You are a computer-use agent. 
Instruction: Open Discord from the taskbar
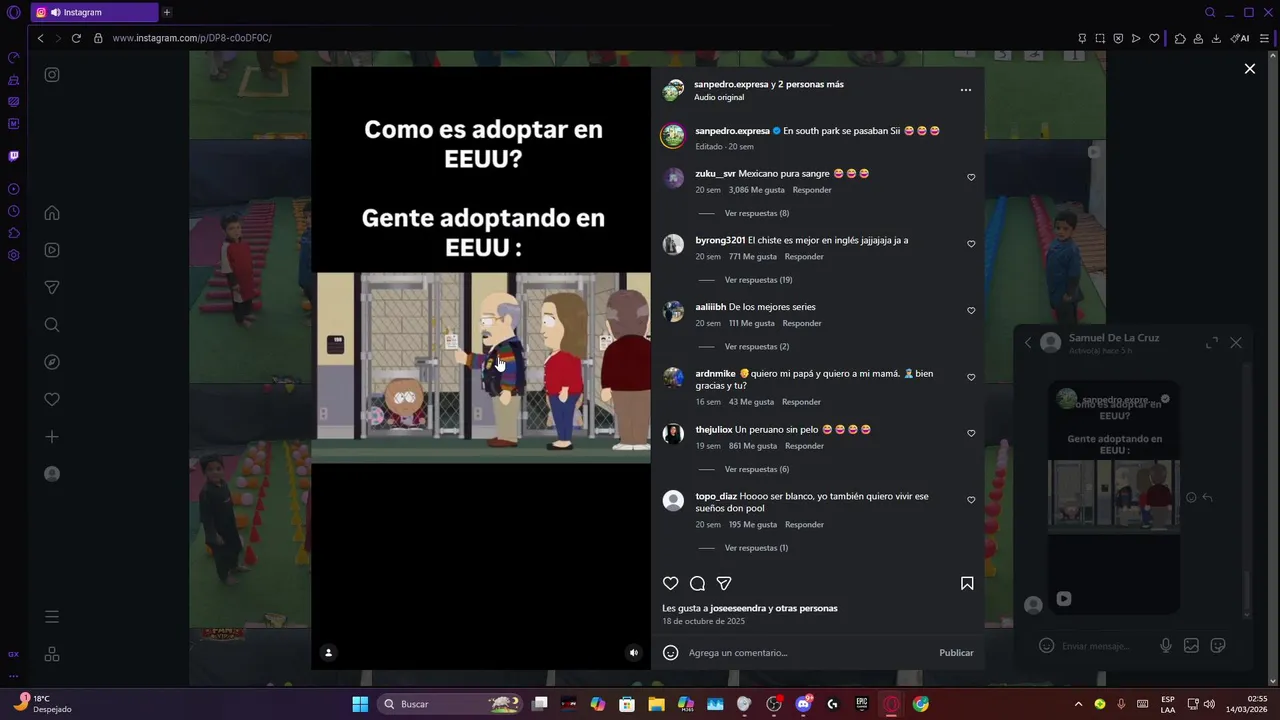click(803, 704)
